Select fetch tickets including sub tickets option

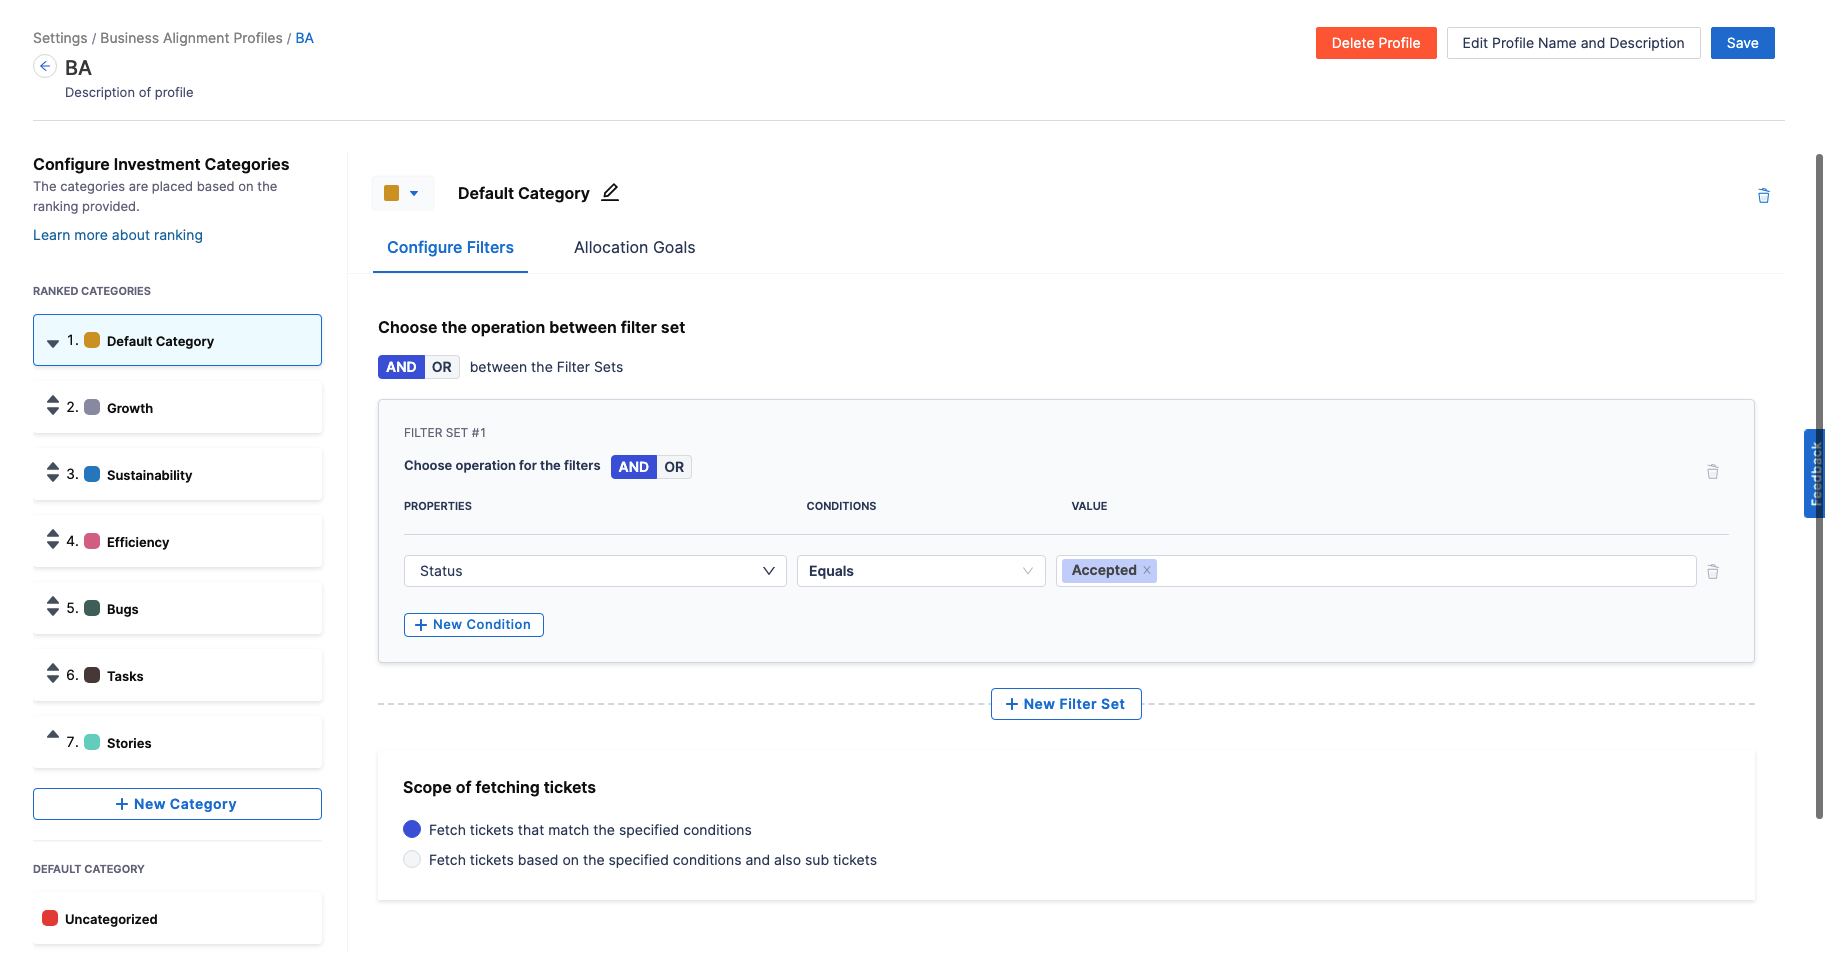click(412, 859)
